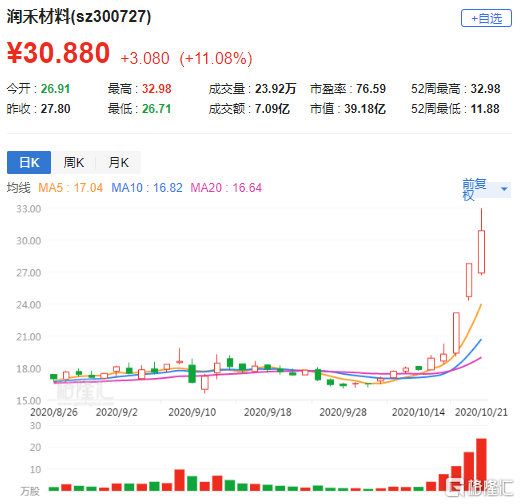The height and width of the screenshot is (504, 520).
Task: Click the tallest red volume bar
Action: pos(481,465)
